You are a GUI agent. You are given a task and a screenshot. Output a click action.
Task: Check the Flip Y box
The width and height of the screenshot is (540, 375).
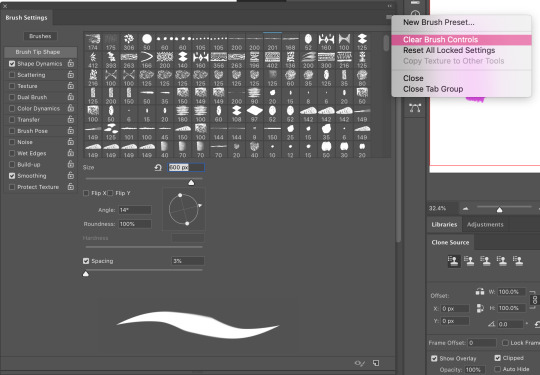(110, 193)
